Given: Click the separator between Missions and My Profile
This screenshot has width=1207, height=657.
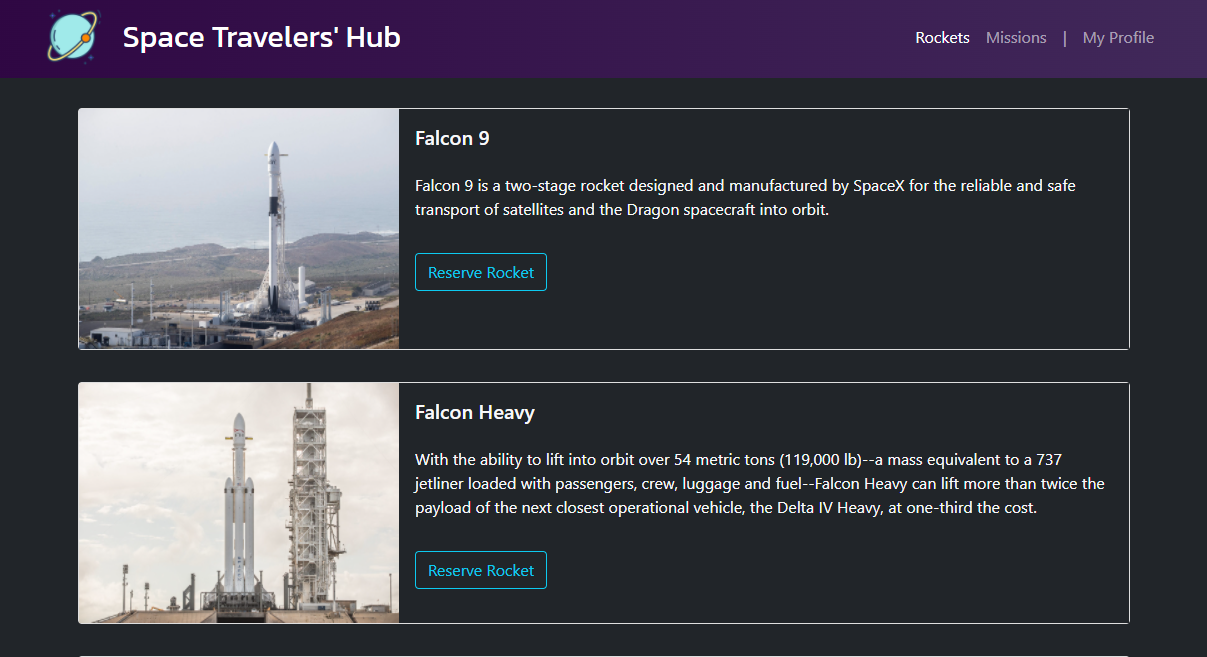Looking at the screenshot, I should pos(1063,37).
